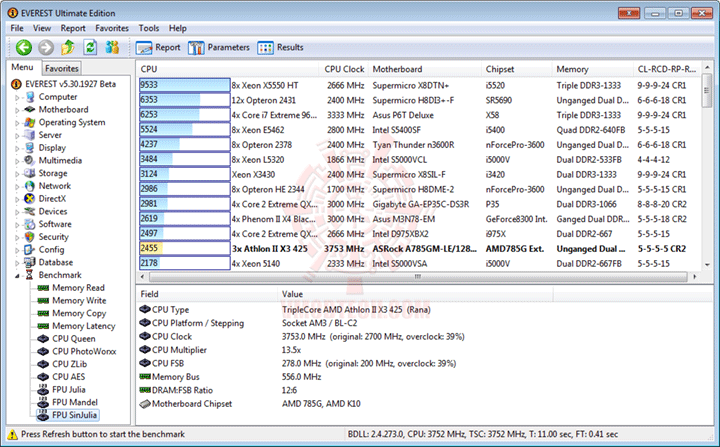Expand the Computer tree node
Viewport: 720px width, 447px height.
coord(17,97)
